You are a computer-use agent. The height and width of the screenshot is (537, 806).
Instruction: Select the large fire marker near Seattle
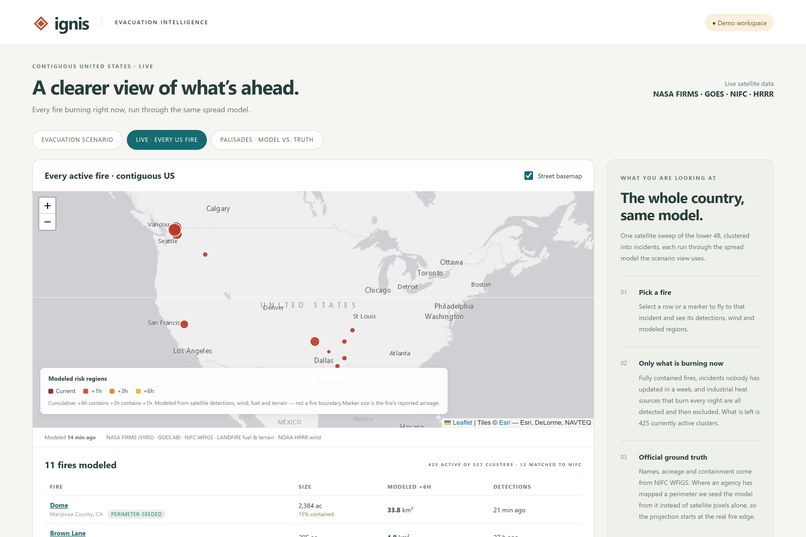tap(175, 230)
